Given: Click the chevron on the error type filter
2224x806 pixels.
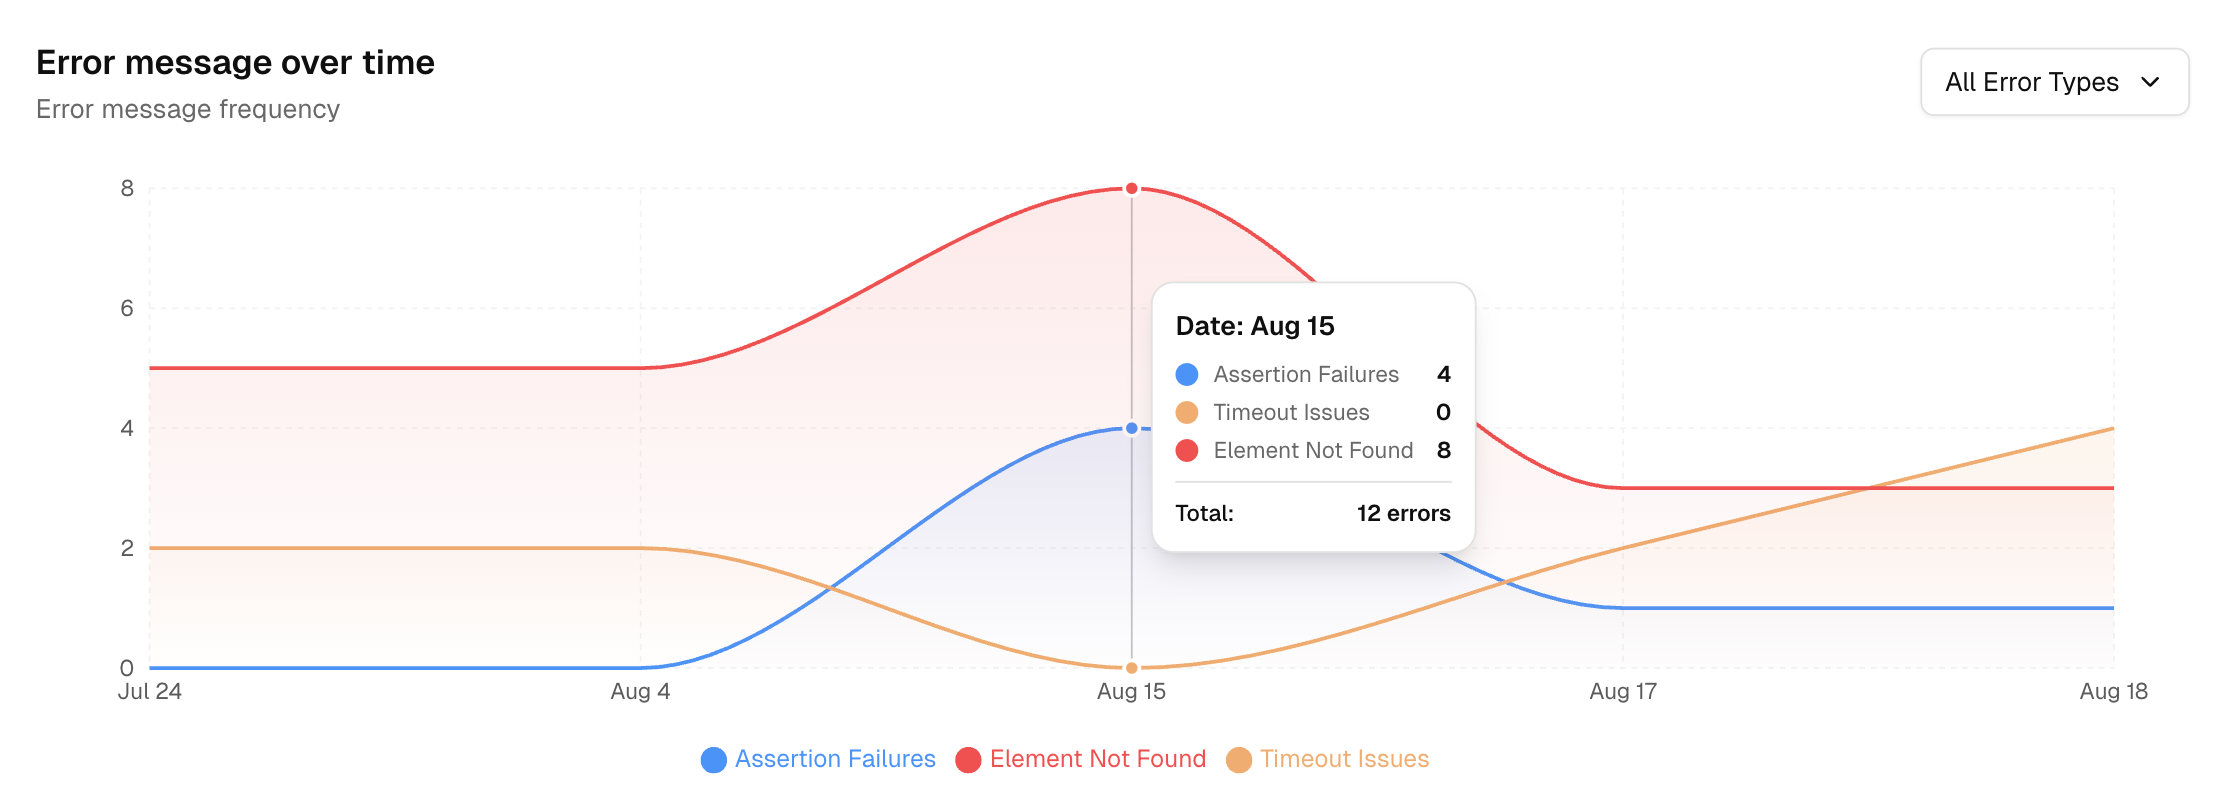Looking at the screenshot, I should point(2152,83).
